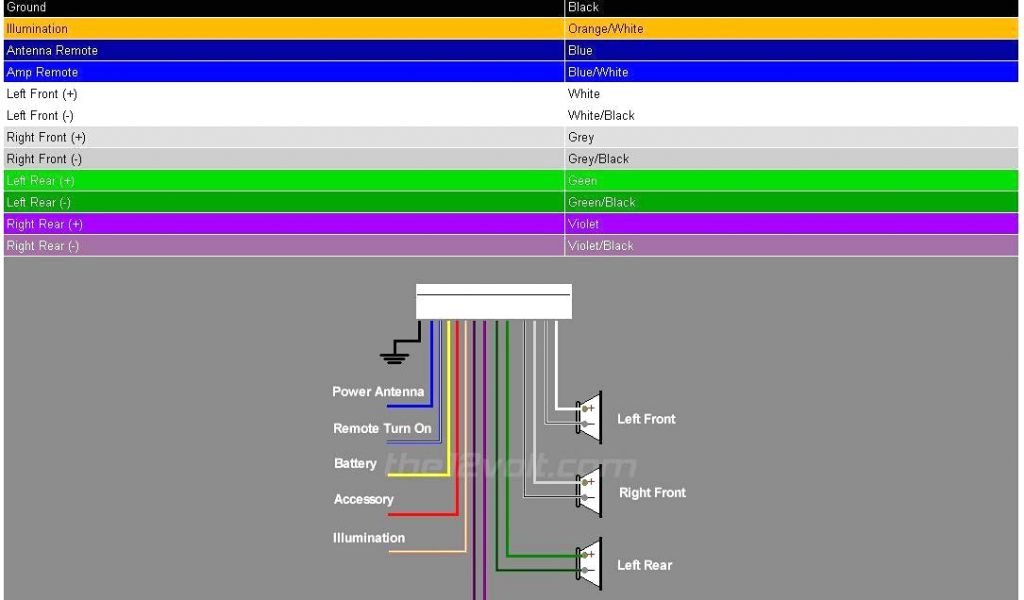
Task: Select the Left Front (+) row label
Action: click(x=42, y=94)
